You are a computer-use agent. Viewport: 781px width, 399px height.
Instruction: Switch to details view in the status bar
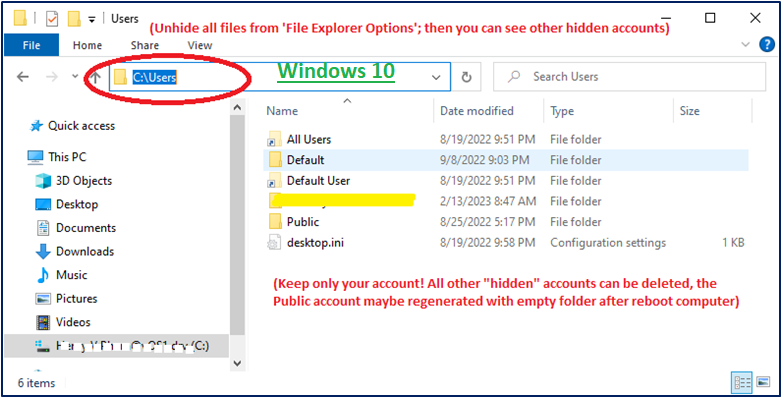(742, 383)
